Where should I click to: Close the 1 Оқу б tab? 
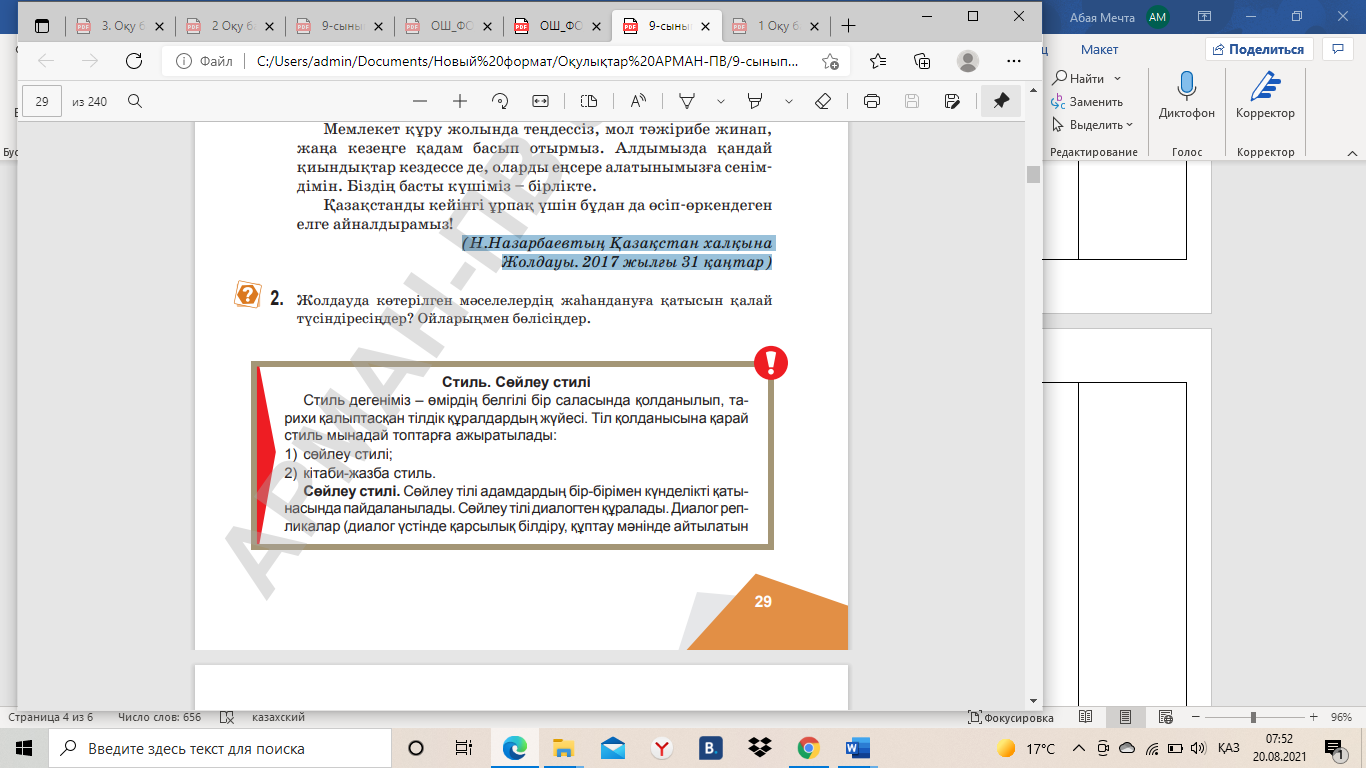click(x=814, y=26)
